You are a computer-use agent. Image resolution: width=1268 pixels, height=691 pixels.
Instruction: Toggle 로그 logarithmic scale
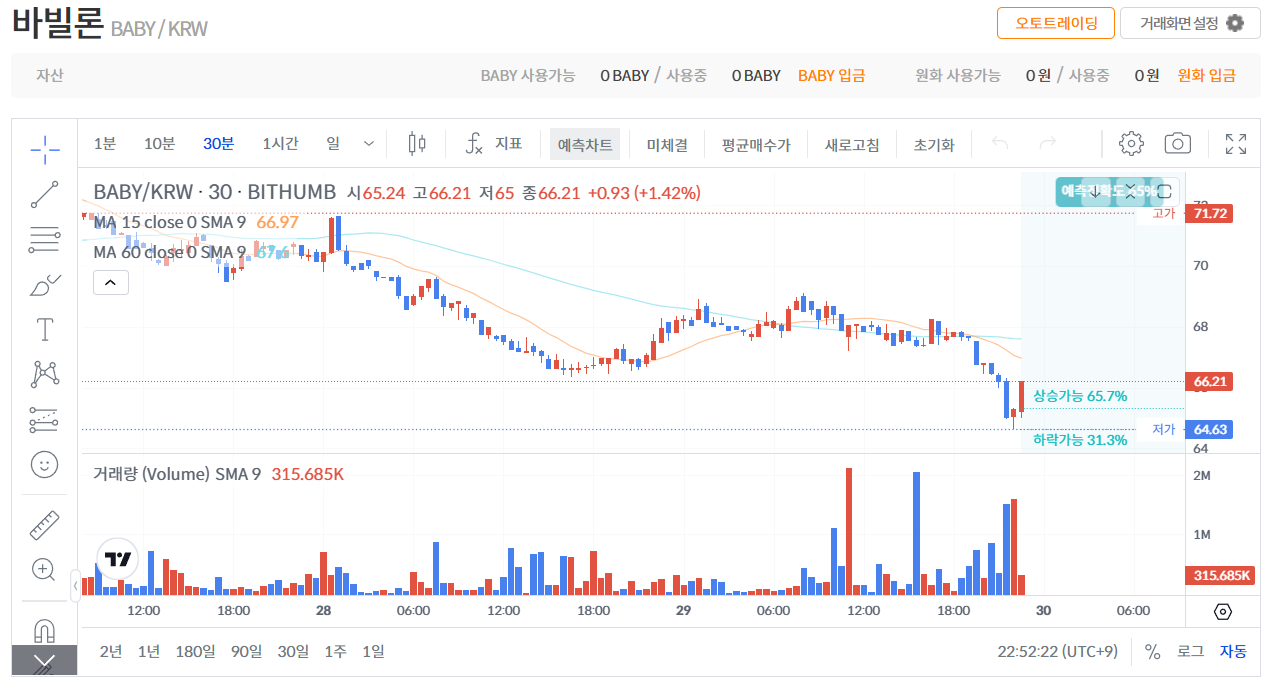click(x=1190, y=651)
